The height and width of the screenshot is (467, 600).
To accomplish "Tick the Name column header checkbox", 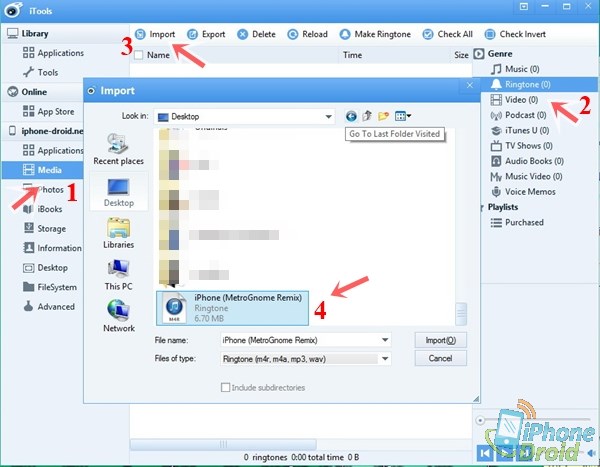I will [x=139, y=55].
